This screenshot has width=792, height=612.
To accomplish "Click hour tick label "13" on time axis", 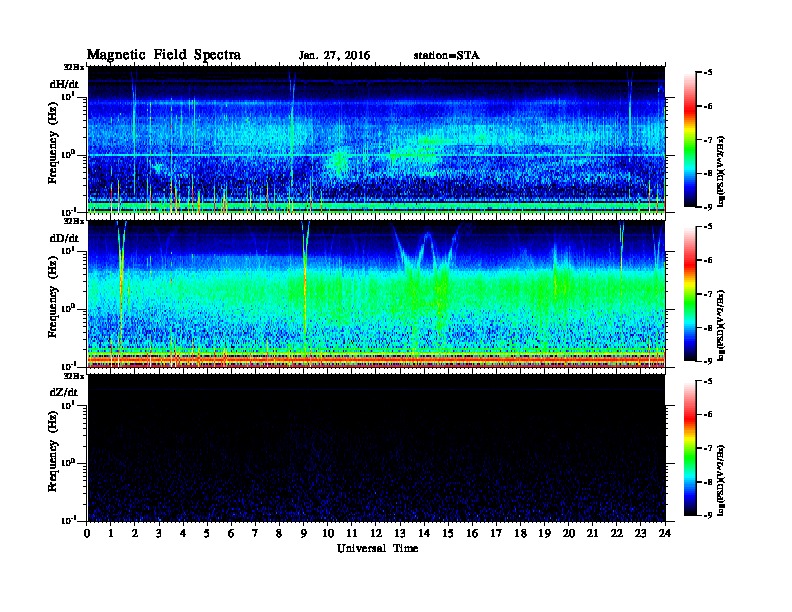I will (400, 534).
